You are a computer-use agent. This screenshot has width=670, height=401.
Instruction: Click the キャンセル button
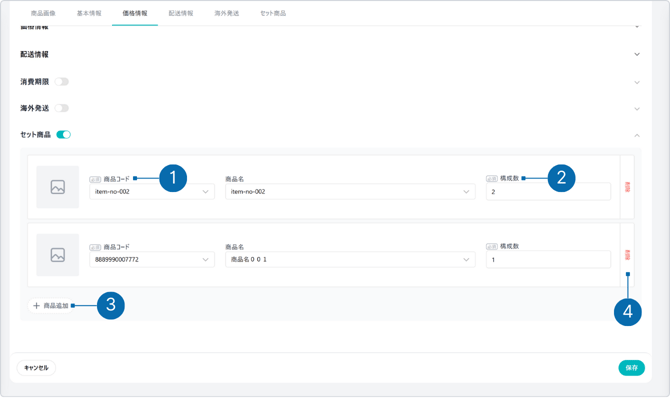click(36, 368)
